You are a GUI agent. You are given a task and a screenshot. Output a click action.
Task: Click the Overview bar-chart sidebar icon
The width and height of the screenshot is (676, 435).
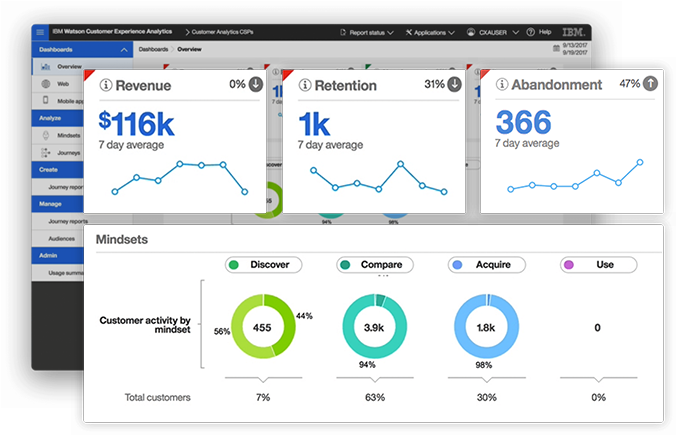click(45, 66)
